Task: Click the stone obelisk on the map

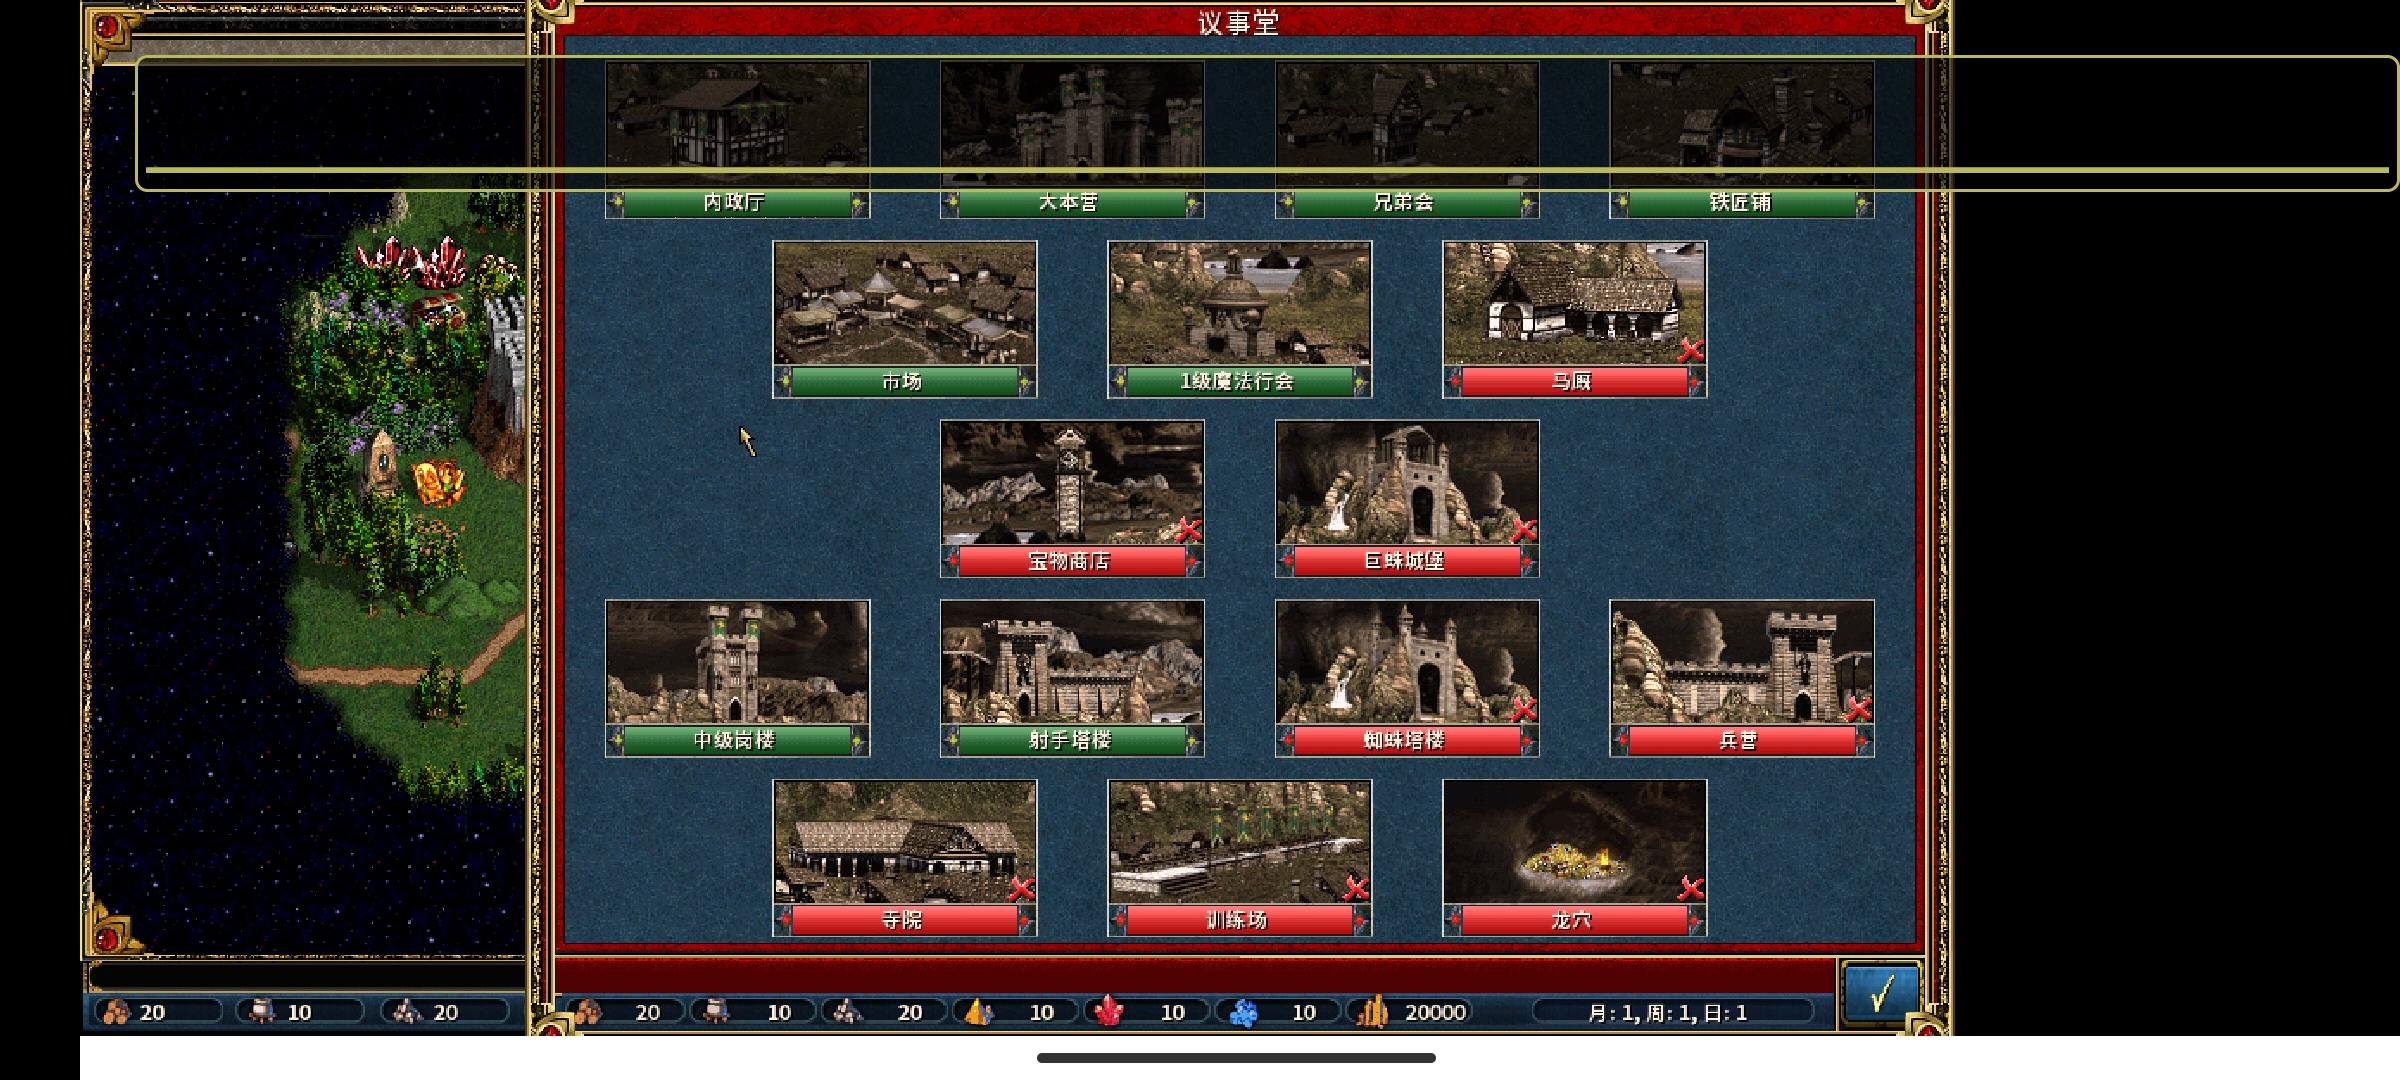Action: [x=382, y=461]
